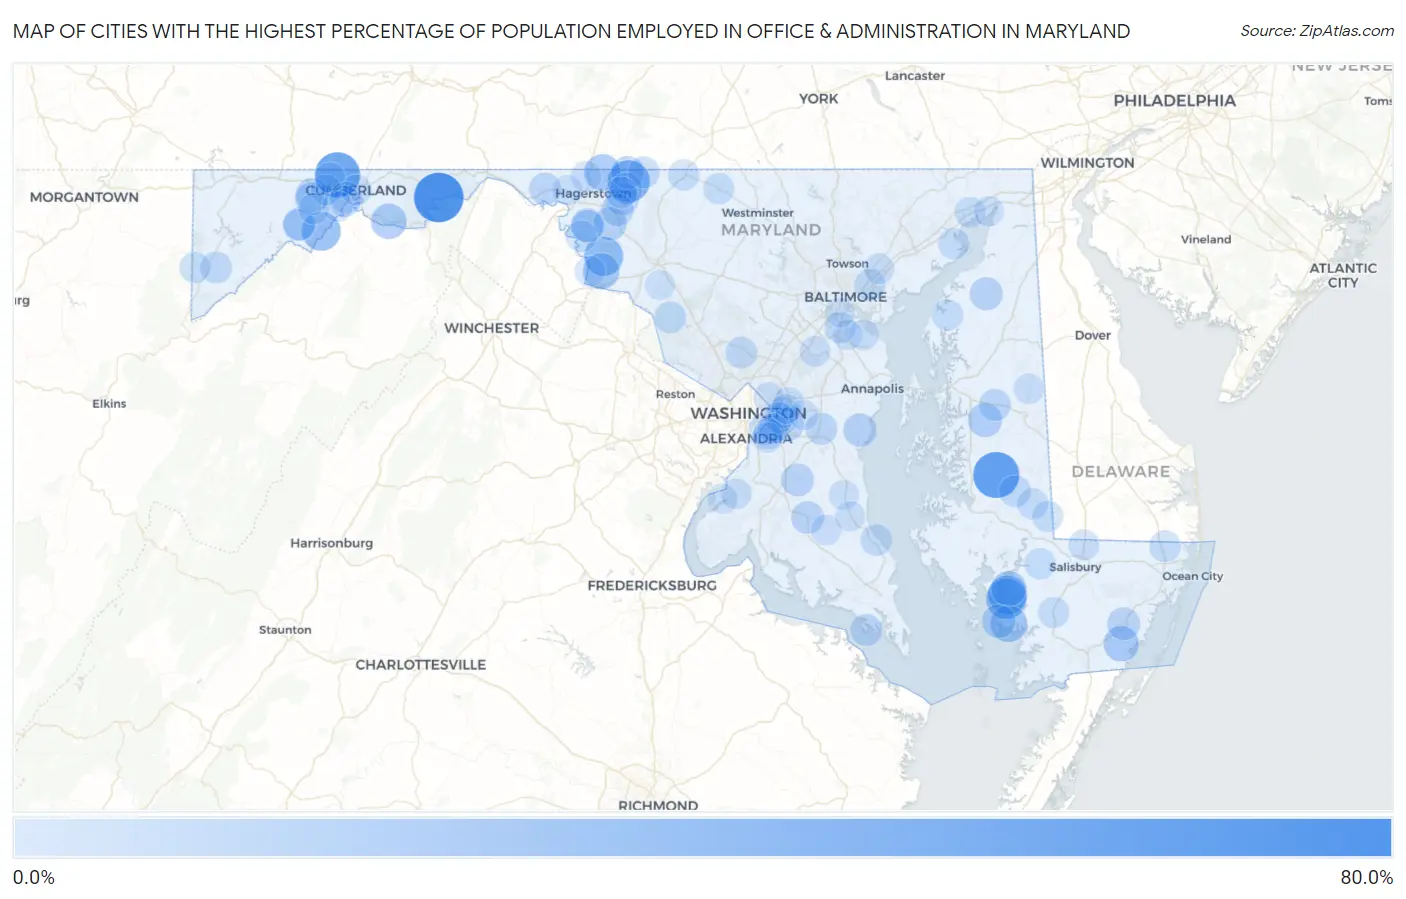
Task: Click the BALTIMORE city label
Action: pyautogui.click(x=845, y=297)
